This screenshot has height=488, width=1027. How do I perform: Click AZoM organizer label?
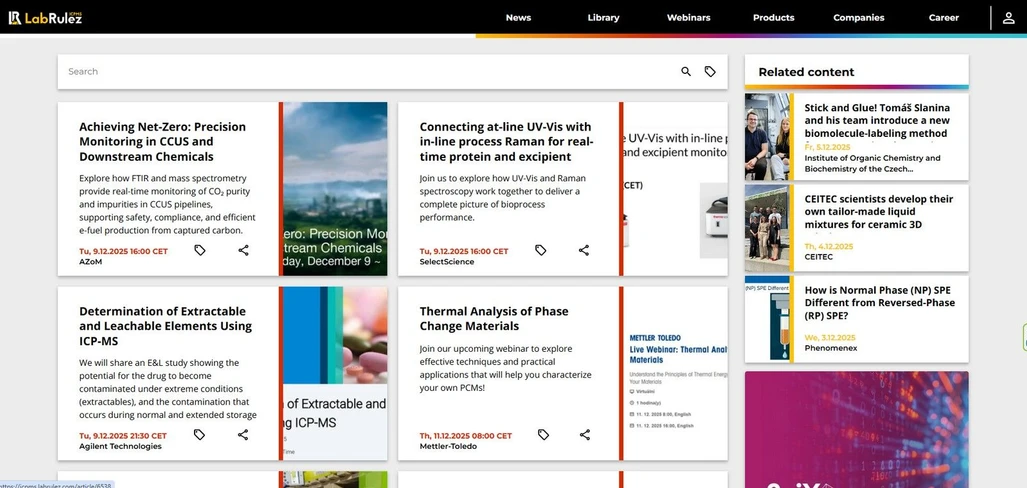(x=90, y=262)
